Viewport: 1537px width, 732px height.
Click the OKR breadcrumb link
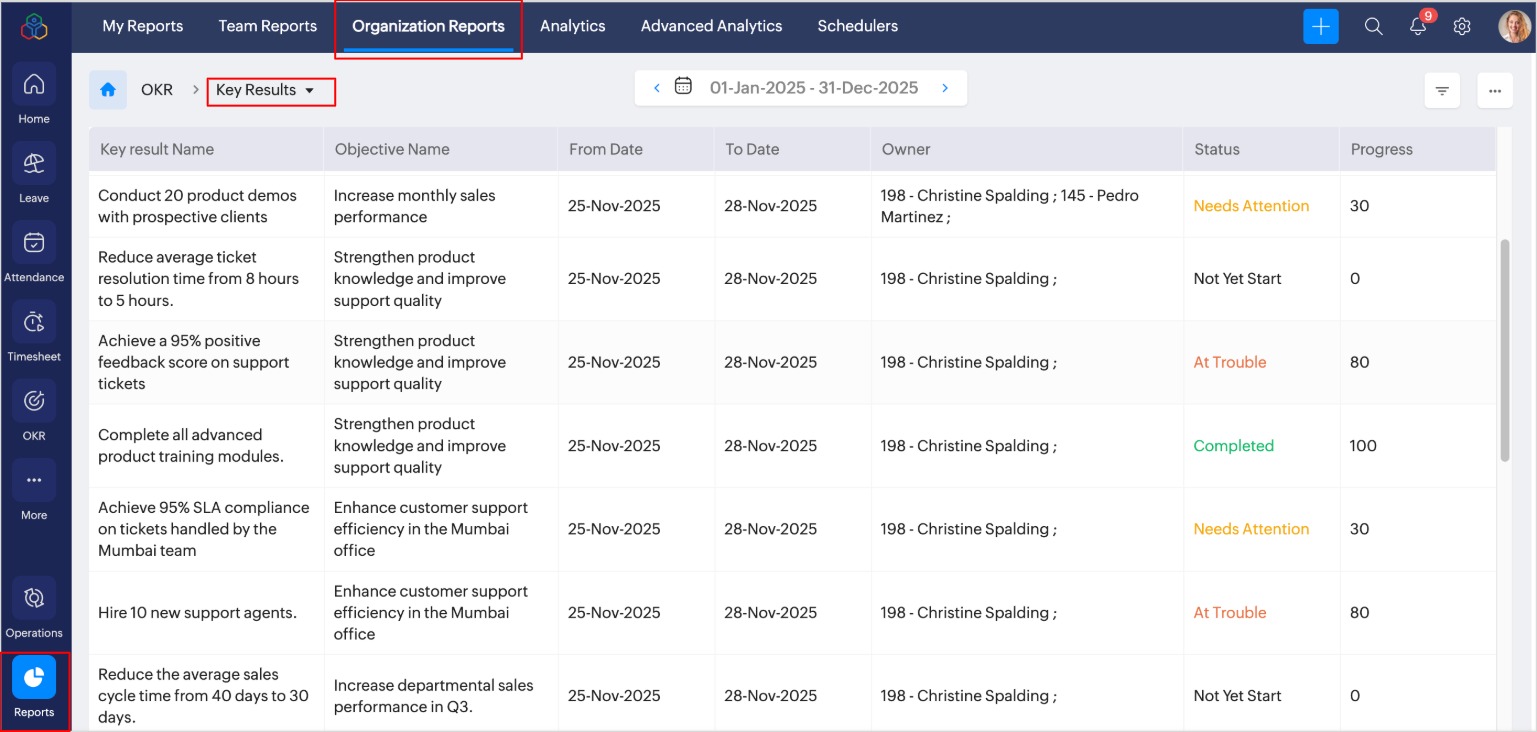(157, 90)
